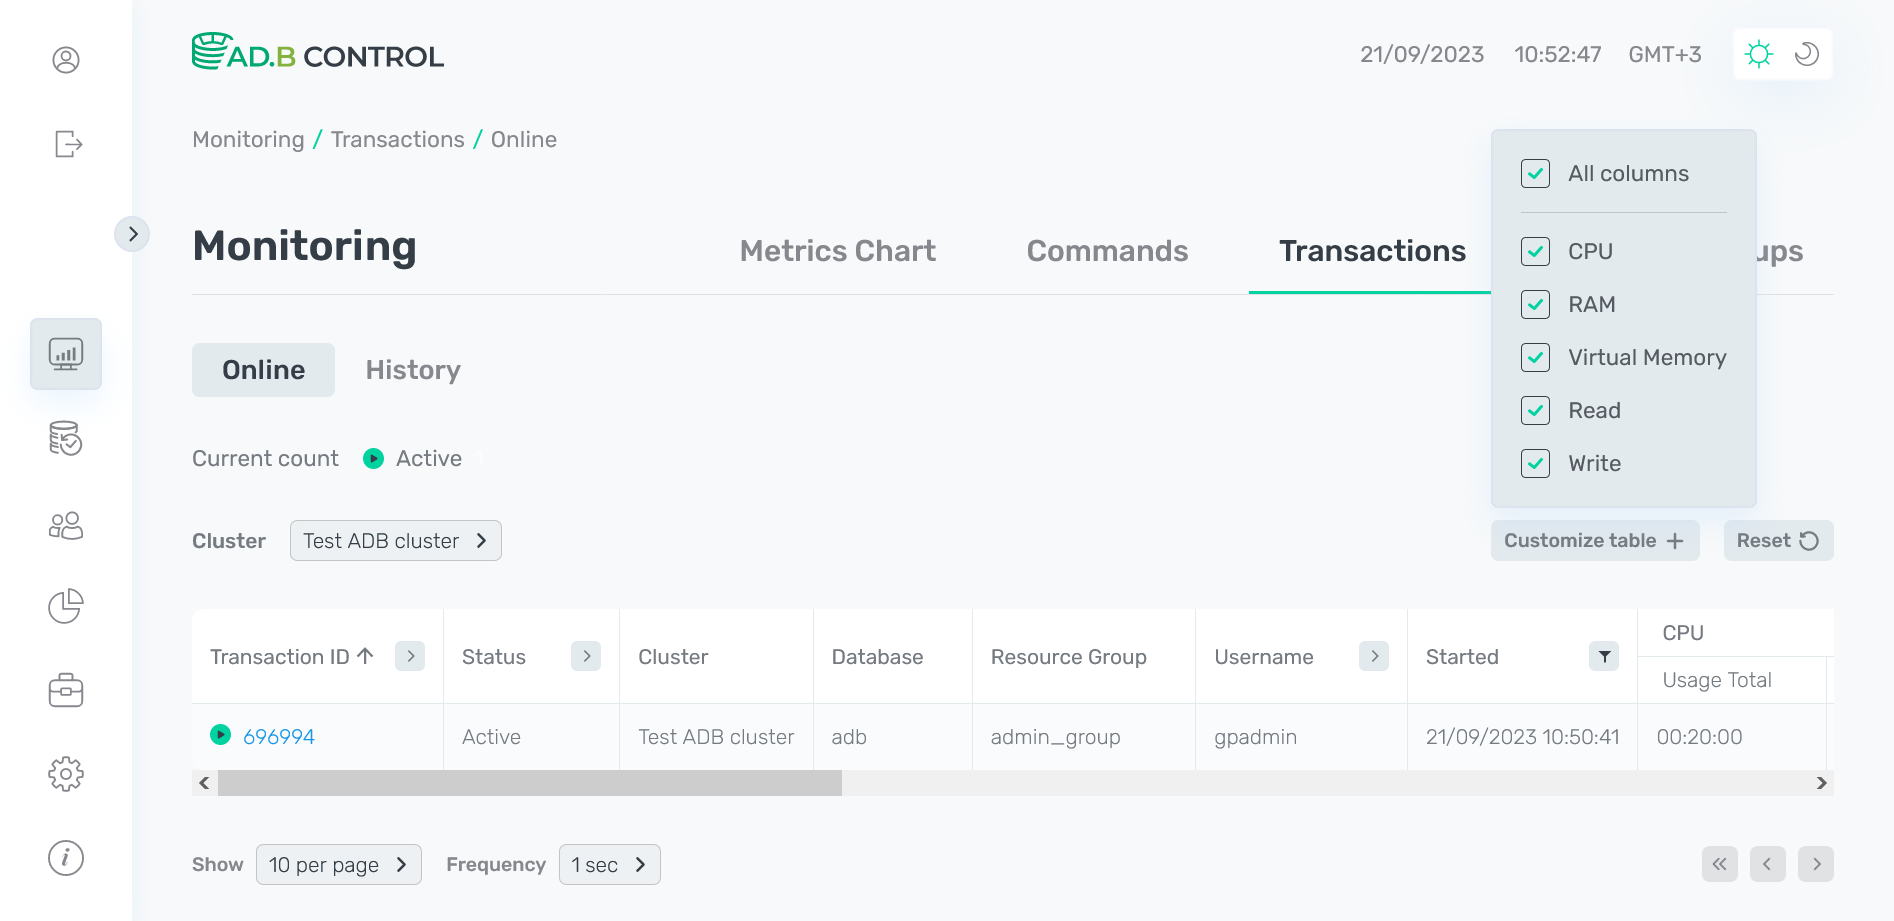Viewport: 1894px width, 921px height.
Task: Click the Started column filter icon
Action: (x=1604, y=657)
